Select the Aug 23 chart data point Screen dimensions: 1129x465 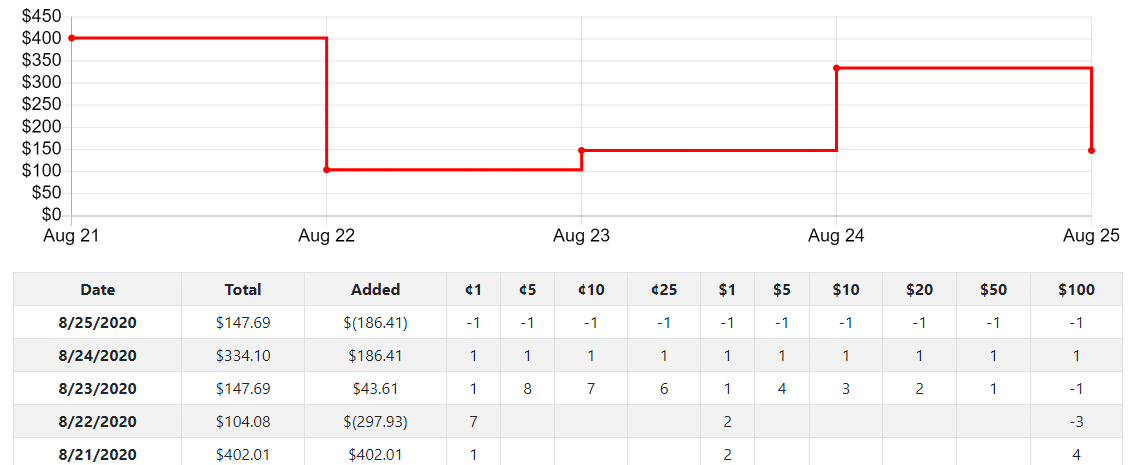pyautogui.click(x=581, y=150)
